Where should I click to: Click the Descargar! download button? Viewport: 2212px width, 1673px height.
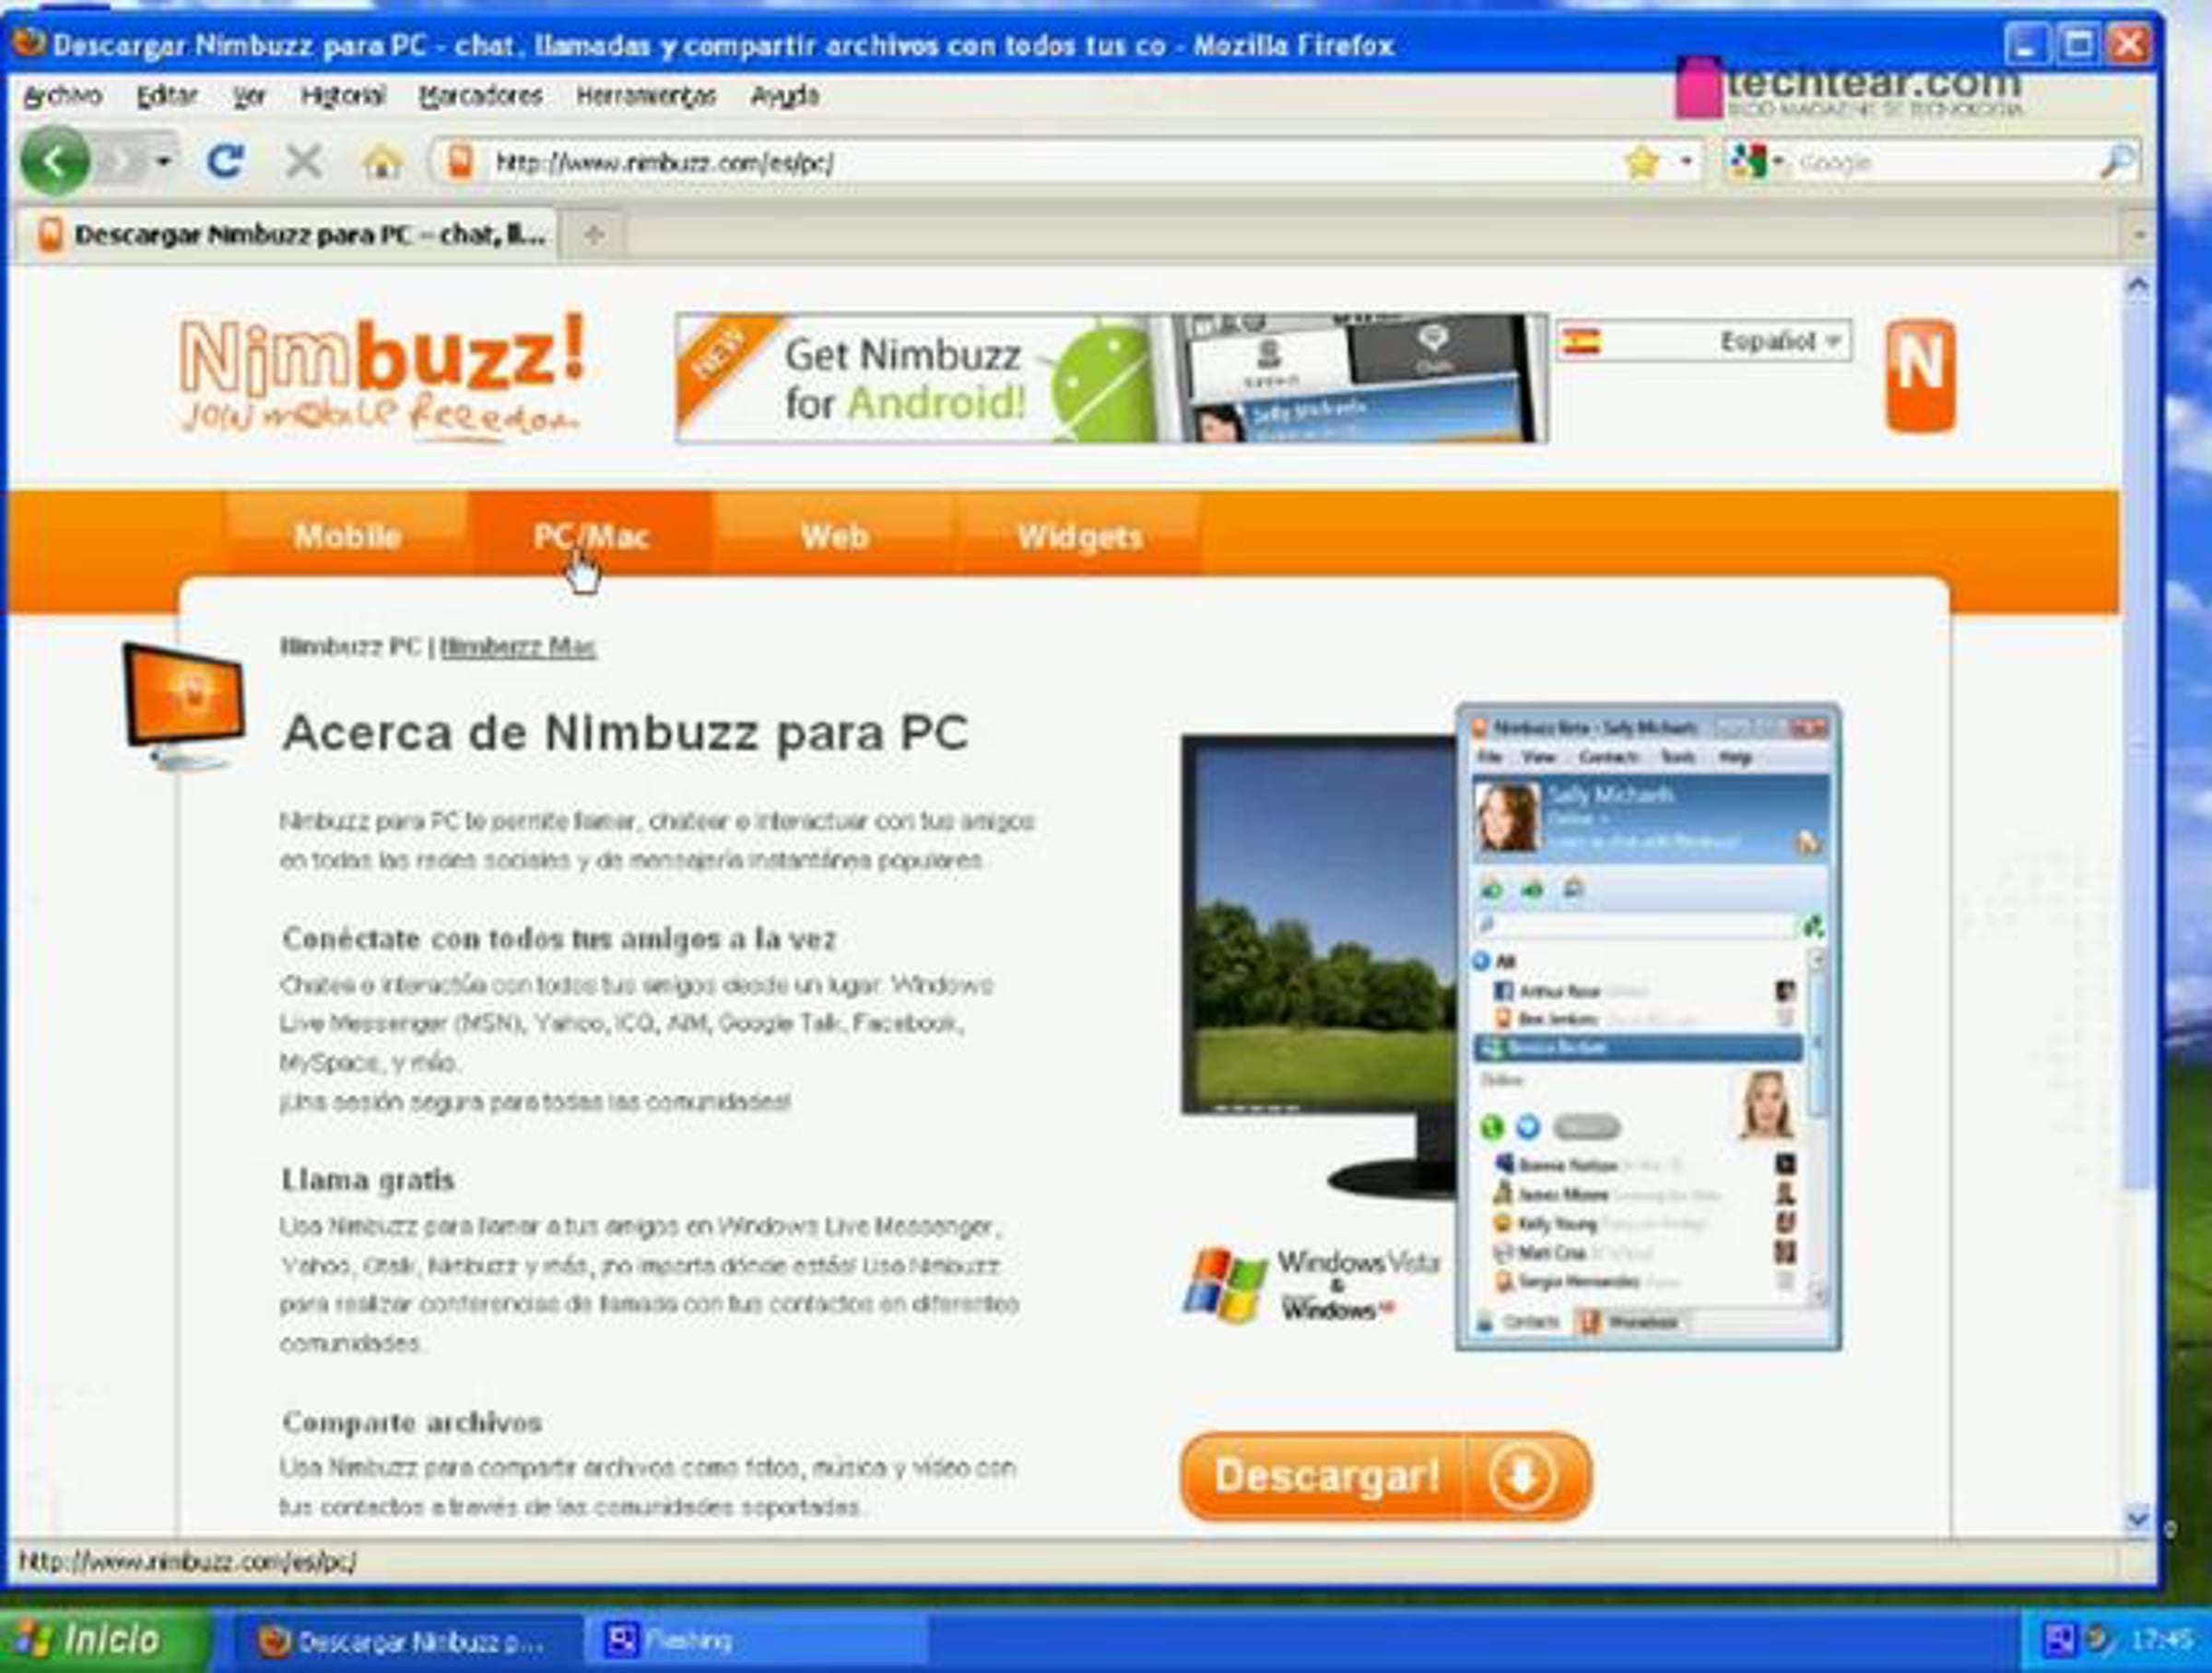pyautogui.click(x=1386, y=1476)
